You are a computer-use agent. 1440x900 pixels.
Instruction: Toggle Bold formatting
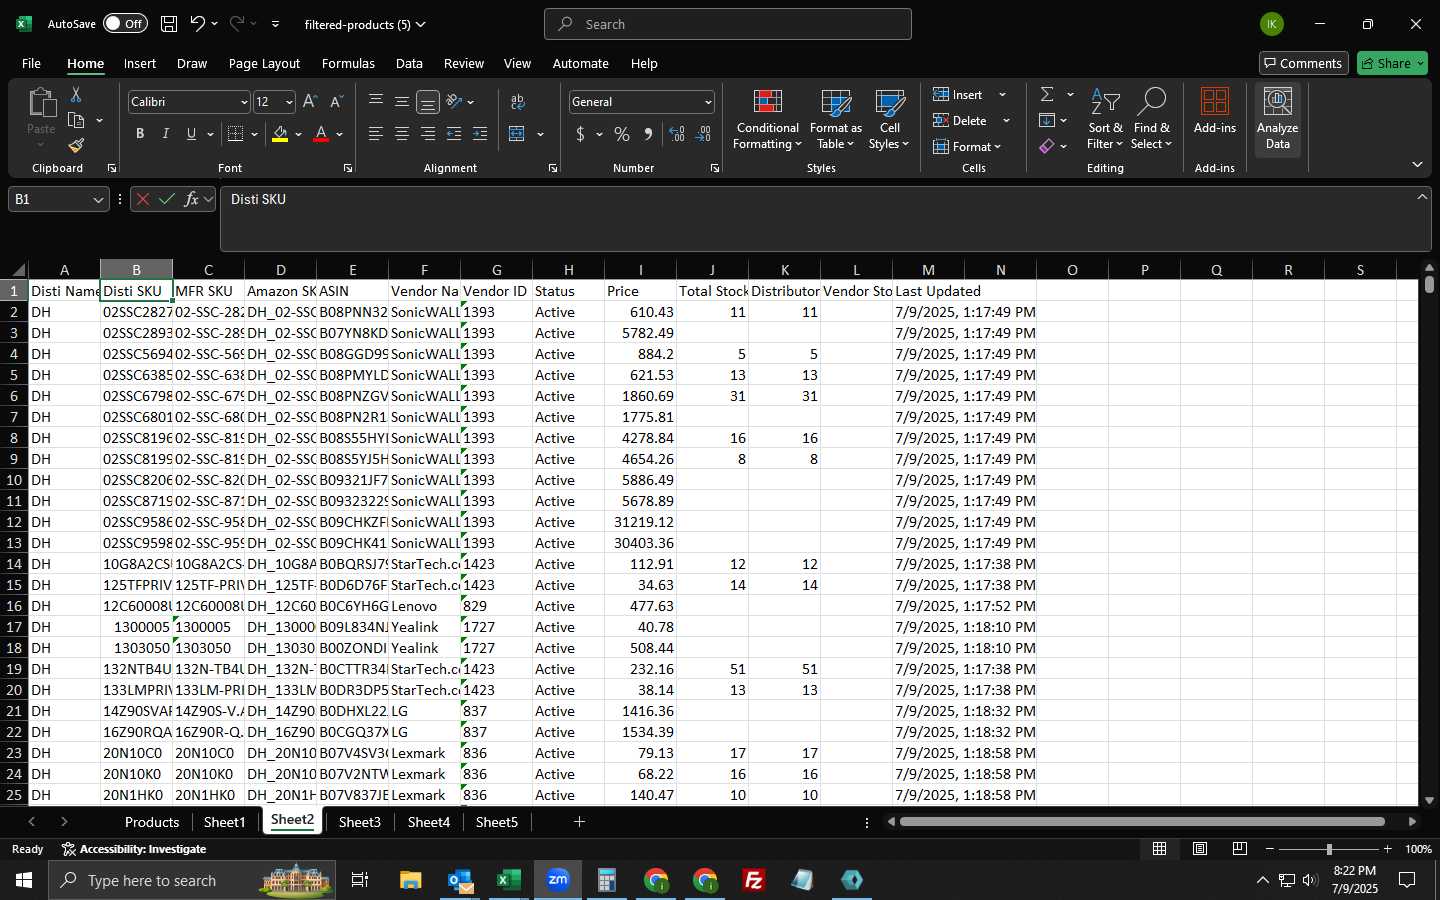pos(140,134)
